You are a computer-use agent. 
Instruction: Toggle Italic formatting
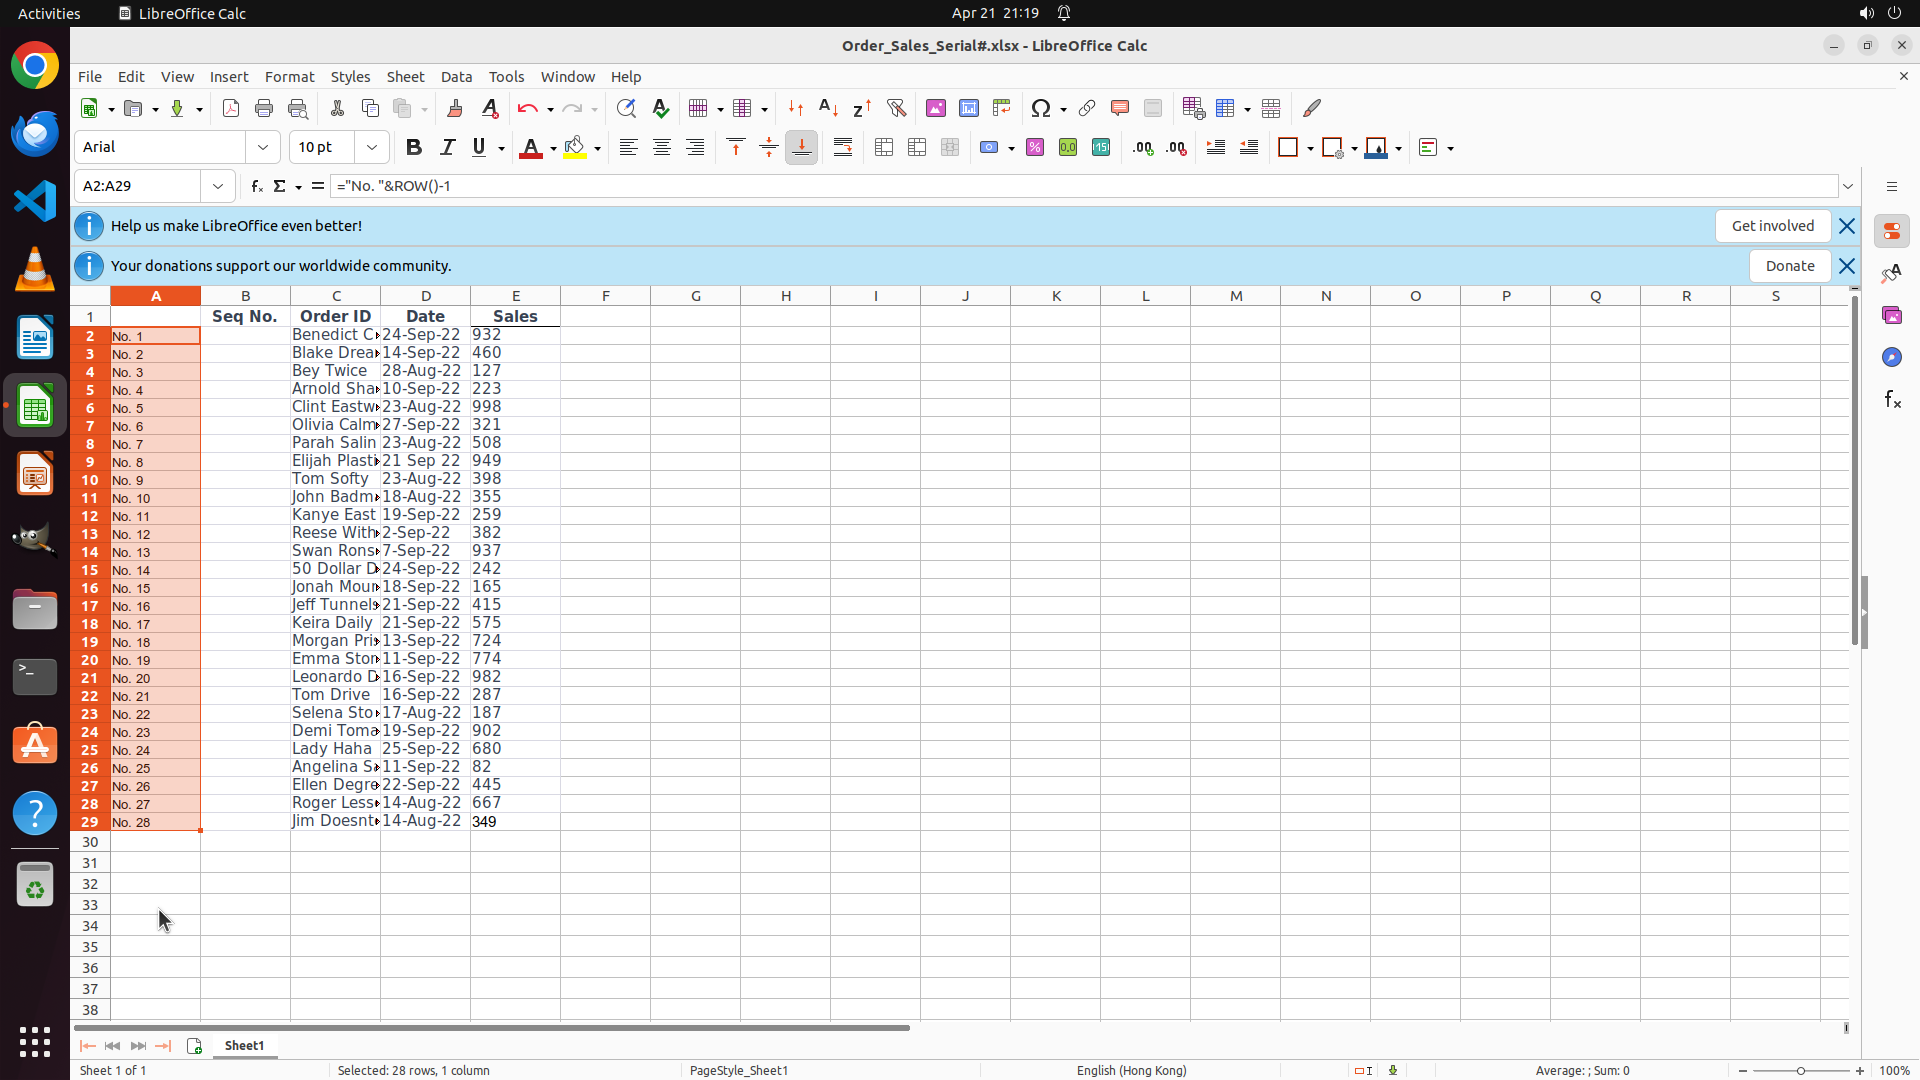447,148
